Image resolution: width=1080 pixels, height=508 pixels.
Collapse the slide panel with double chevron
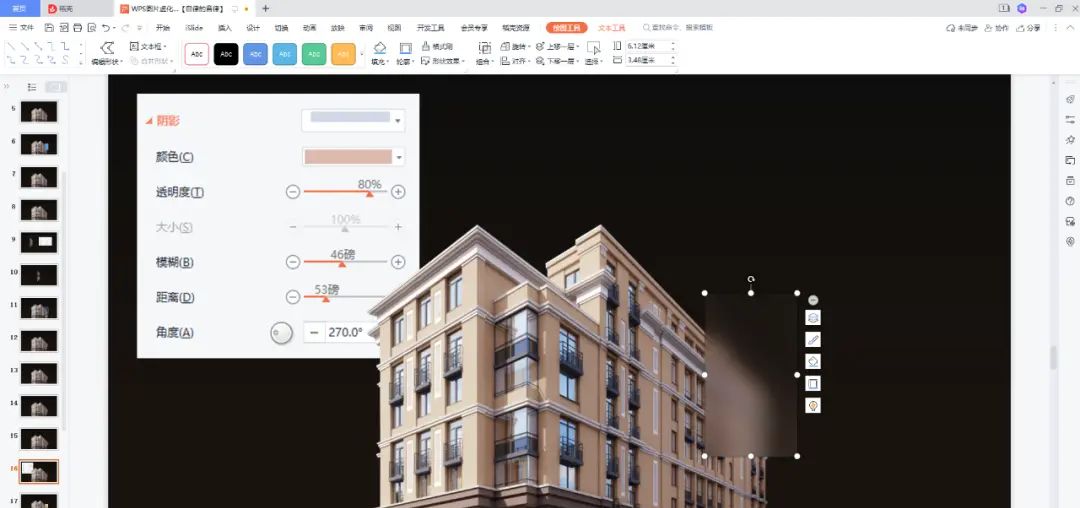6,87
